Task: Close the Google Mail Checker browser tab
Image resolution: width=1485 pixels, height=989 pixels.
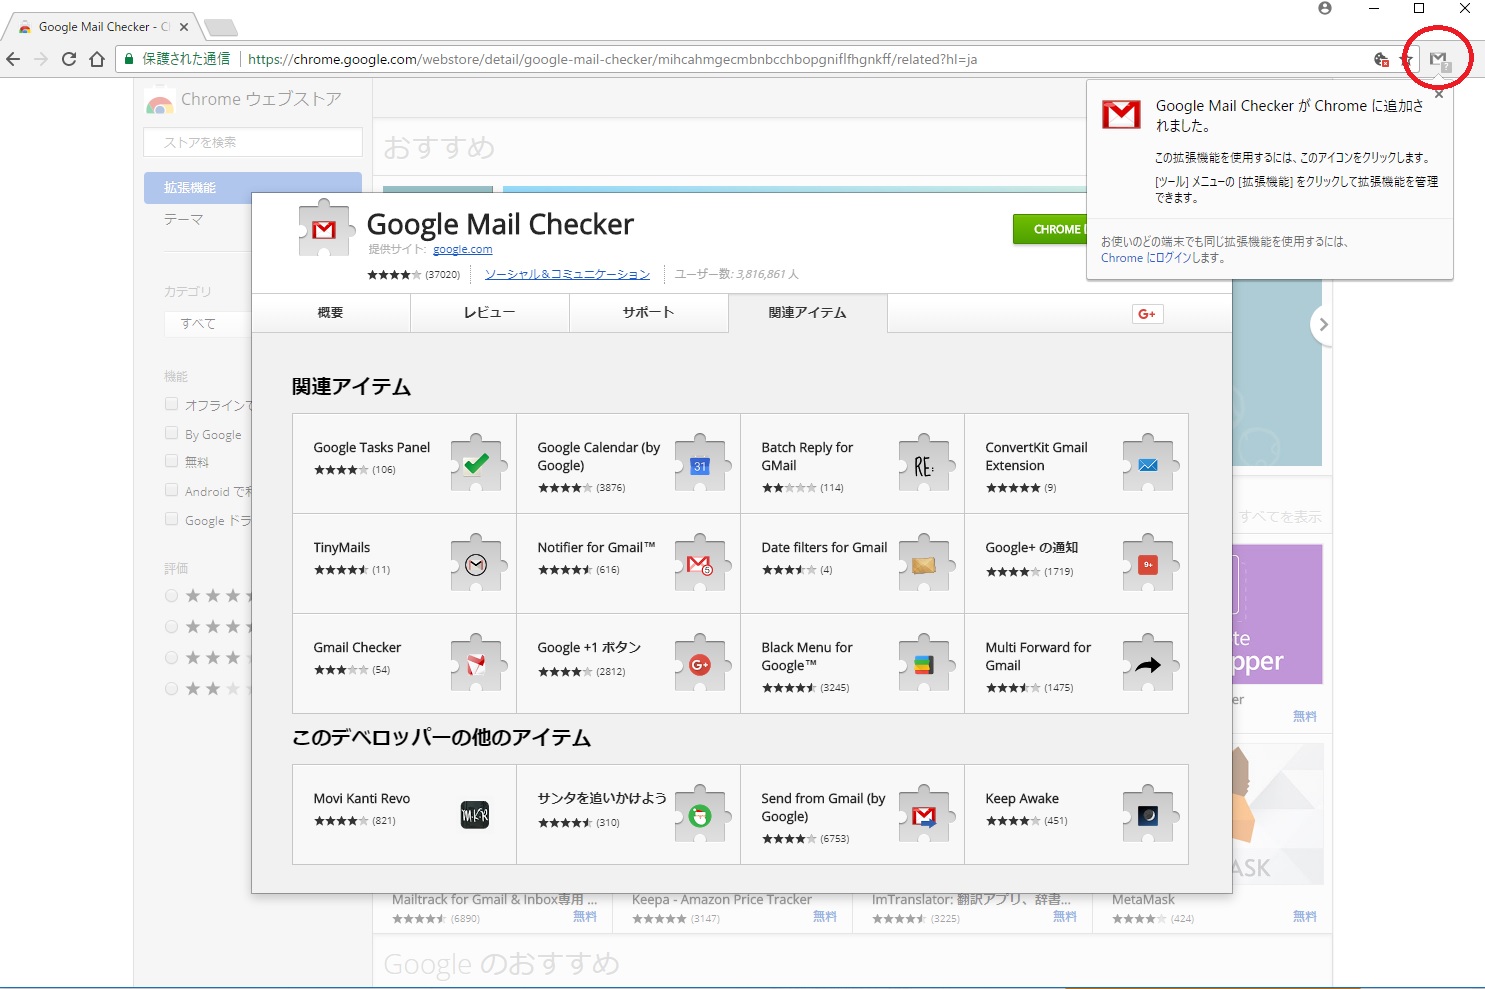Action: pos(184,27)
